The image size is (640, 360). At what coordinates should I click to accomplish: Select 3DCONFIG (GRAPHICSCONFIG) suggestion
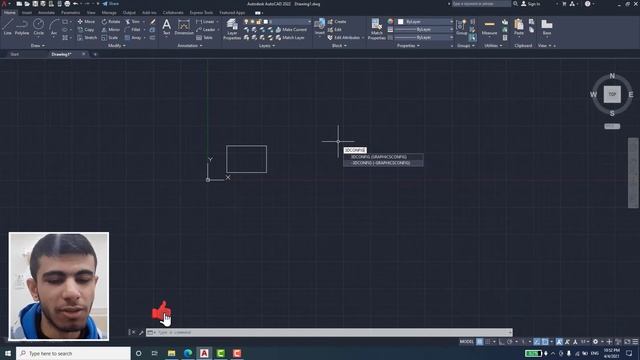tap(383, 157)
